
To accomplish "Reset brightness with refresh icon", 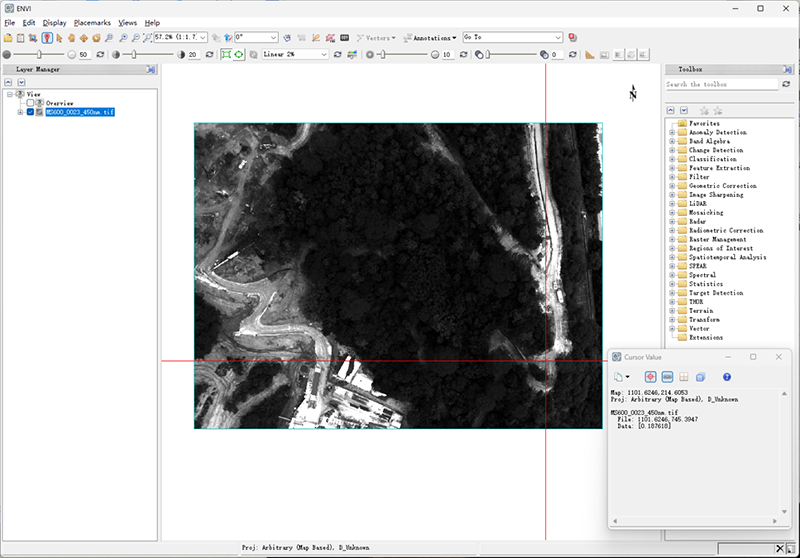I will 99,54.
